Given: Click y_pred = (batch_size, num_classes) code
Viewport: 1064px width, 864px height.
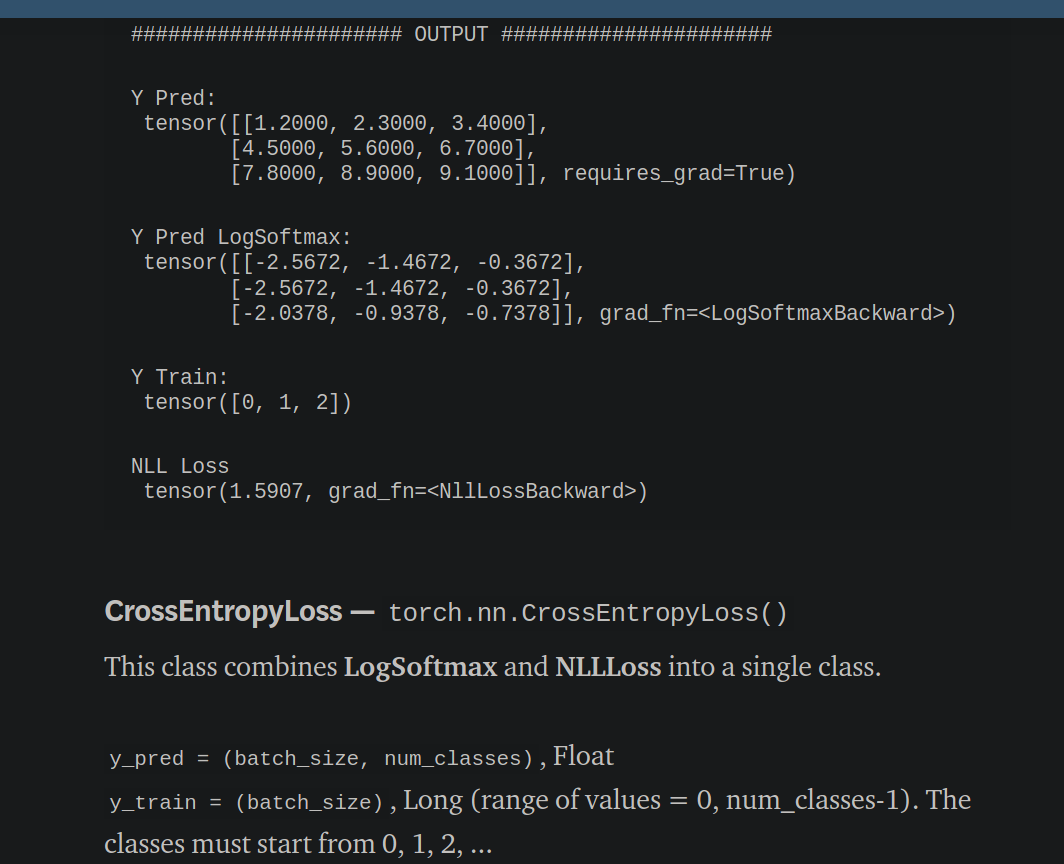Looking at the screenshot, I should 322,758.
